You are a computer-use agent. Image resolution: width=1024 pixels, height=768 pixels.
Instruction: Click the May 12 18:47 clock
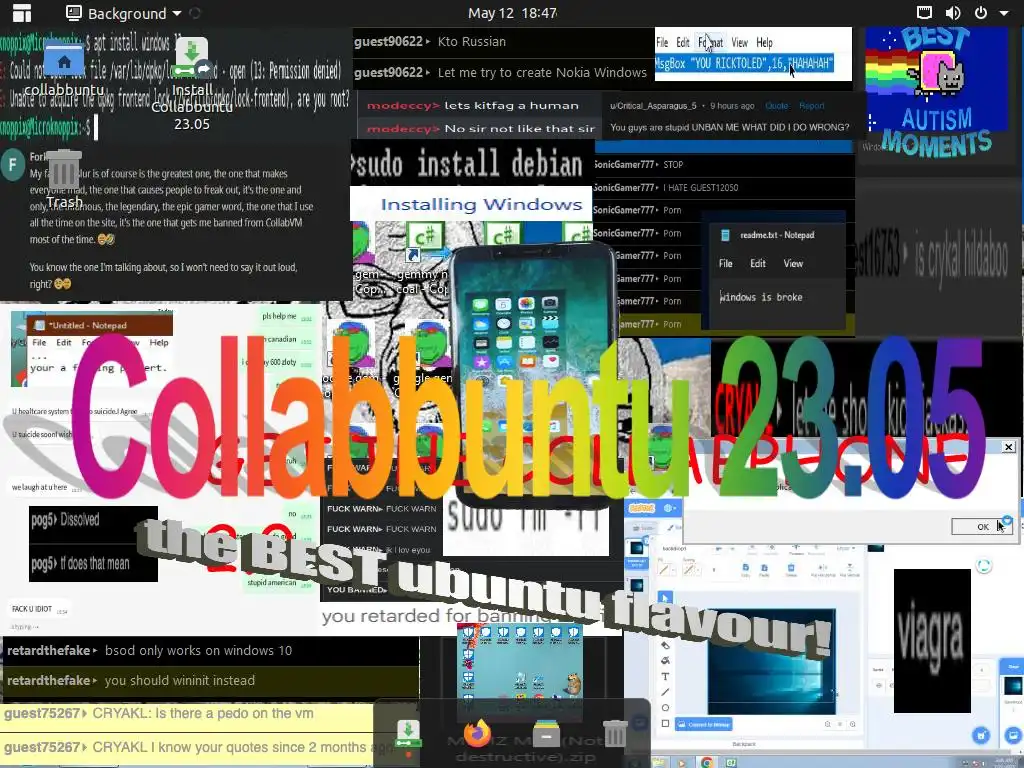512,13
